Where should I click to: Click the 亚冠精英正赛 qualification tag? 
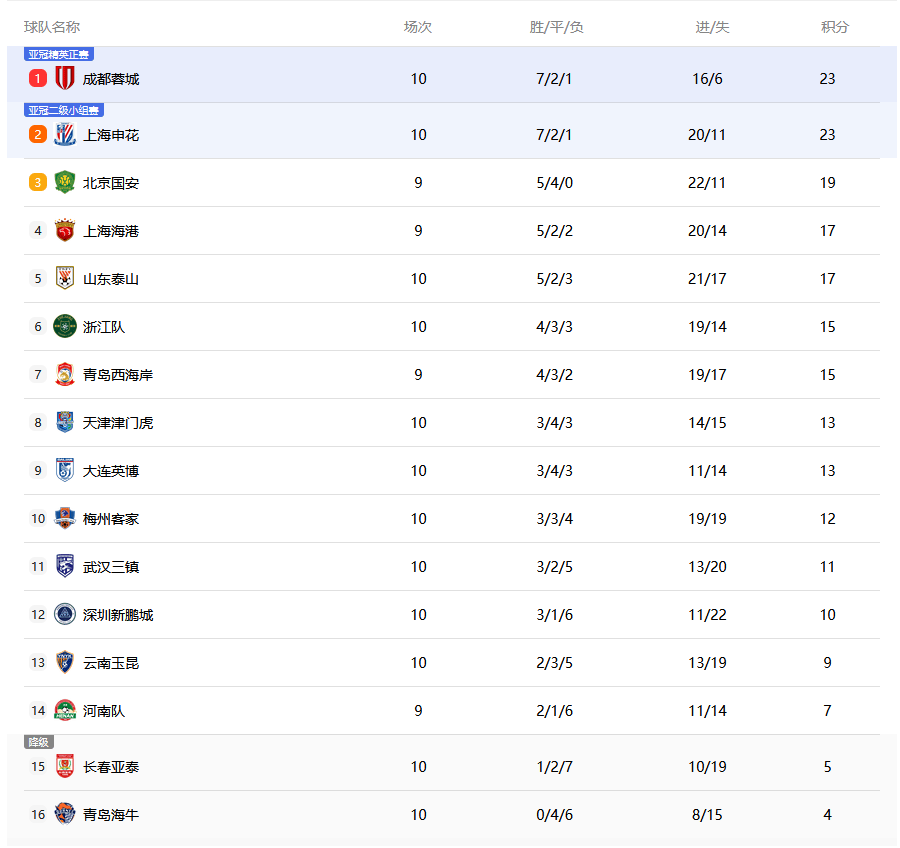click(x=58, y=54)
